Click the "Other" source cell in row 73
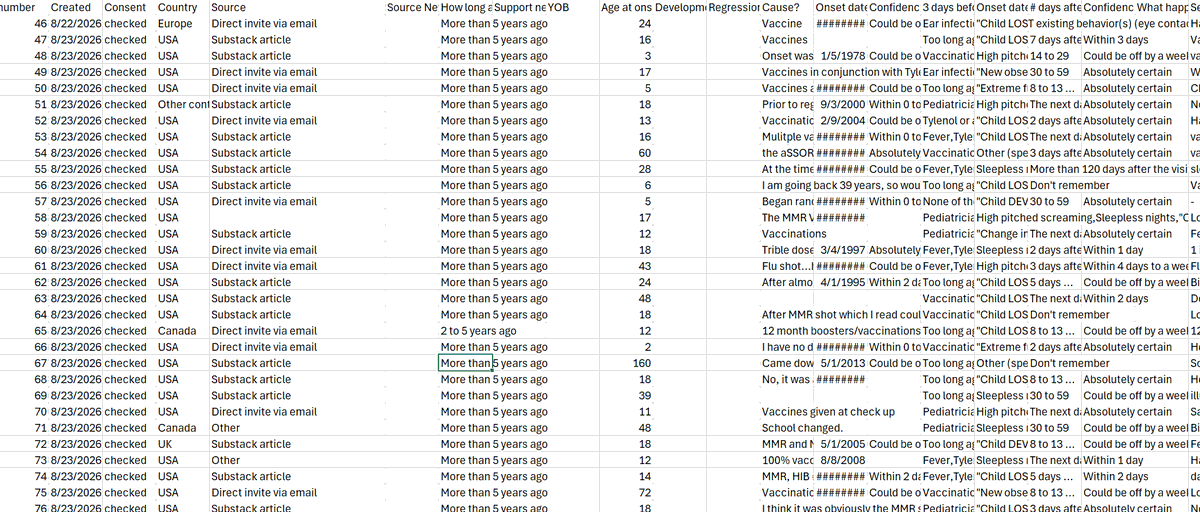The width and height of the screenshot is (1200, 512). tap(296, 460)
